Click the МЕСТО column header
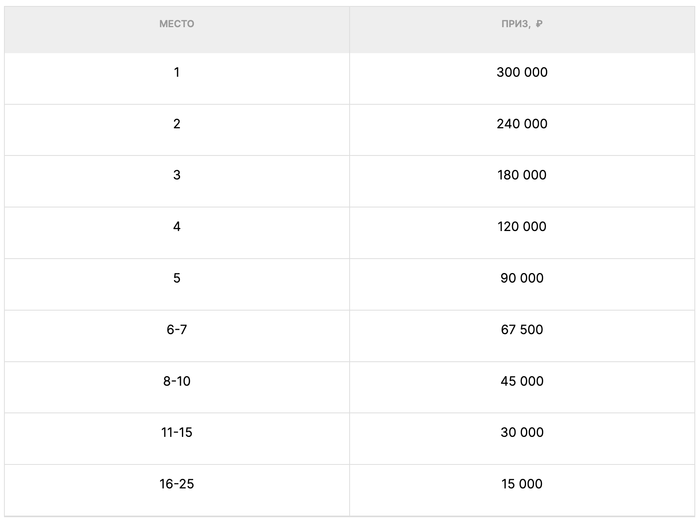This screenshot has width=700, height=522. click(177, 24)
